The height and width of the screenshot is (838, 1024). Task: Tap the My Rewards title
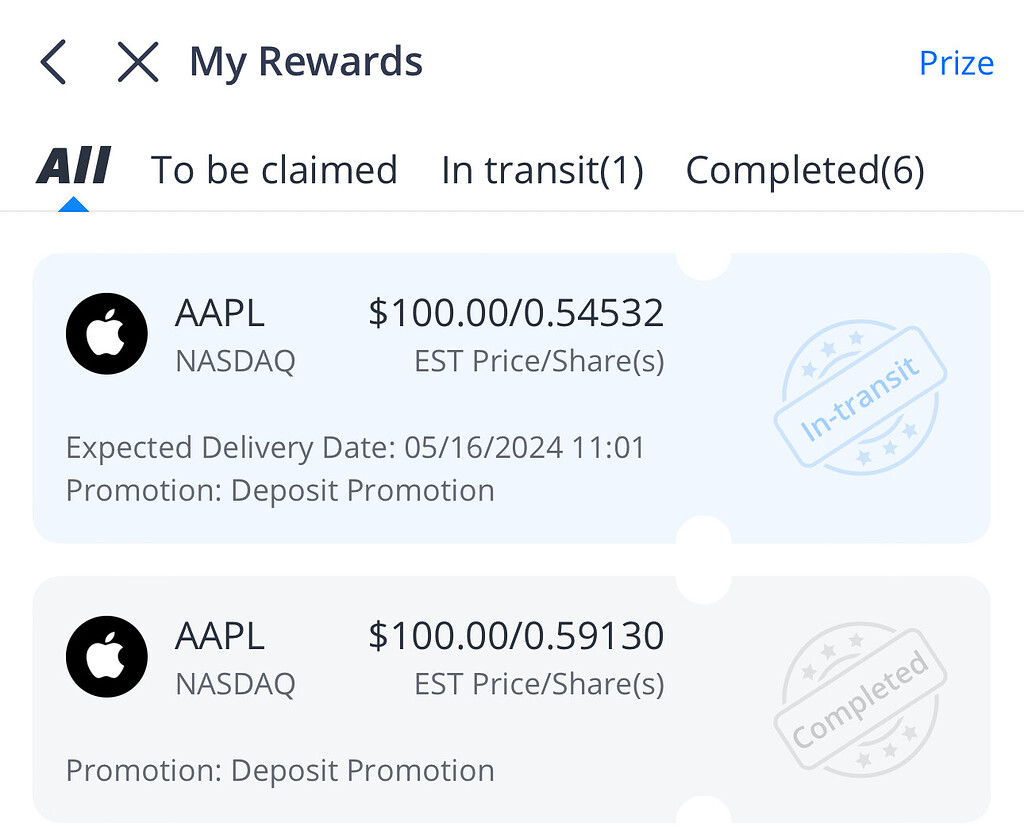click(305, 61)
